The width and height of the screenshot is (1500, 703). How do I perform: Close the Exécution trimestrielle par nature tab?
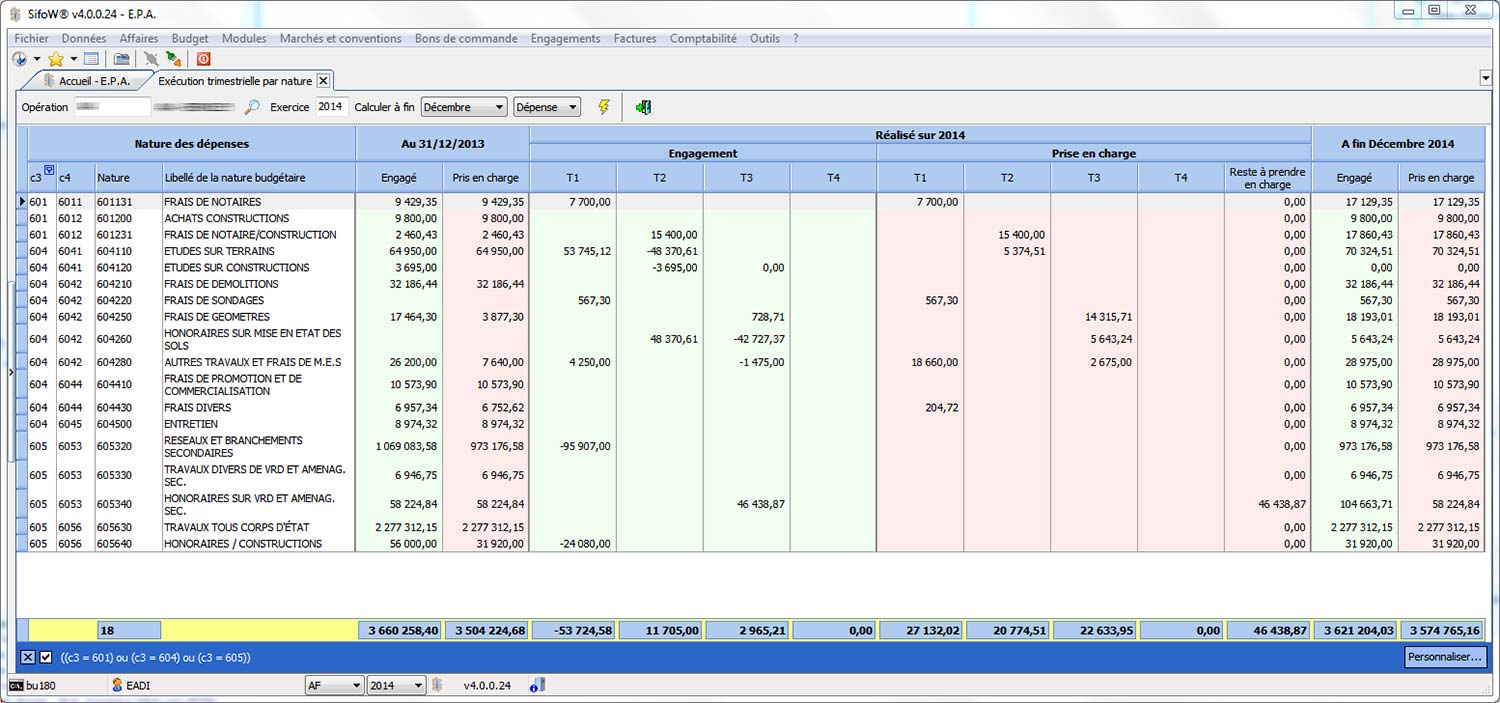click(323, 81)
